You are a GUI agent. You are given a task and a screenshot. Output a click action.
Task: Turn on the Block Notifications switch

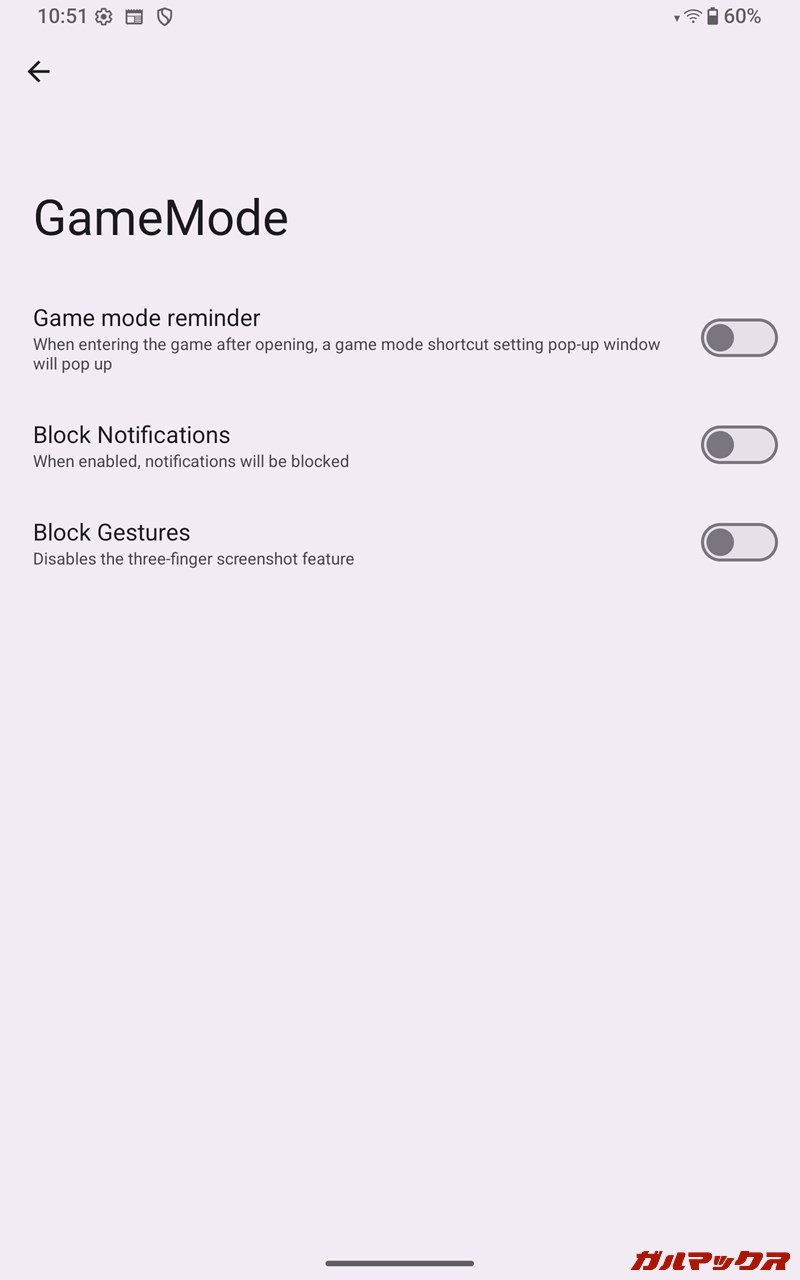(738, 445)
